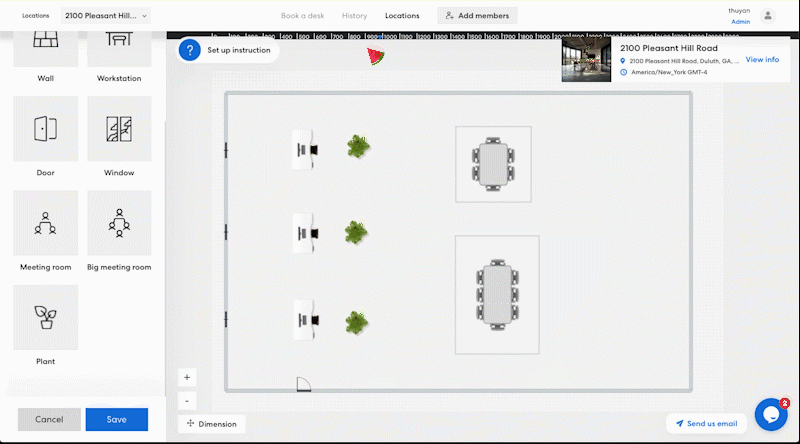The image size is (800, 444).
Task: Open Set up instruction
Action: [x=239, y=50]
